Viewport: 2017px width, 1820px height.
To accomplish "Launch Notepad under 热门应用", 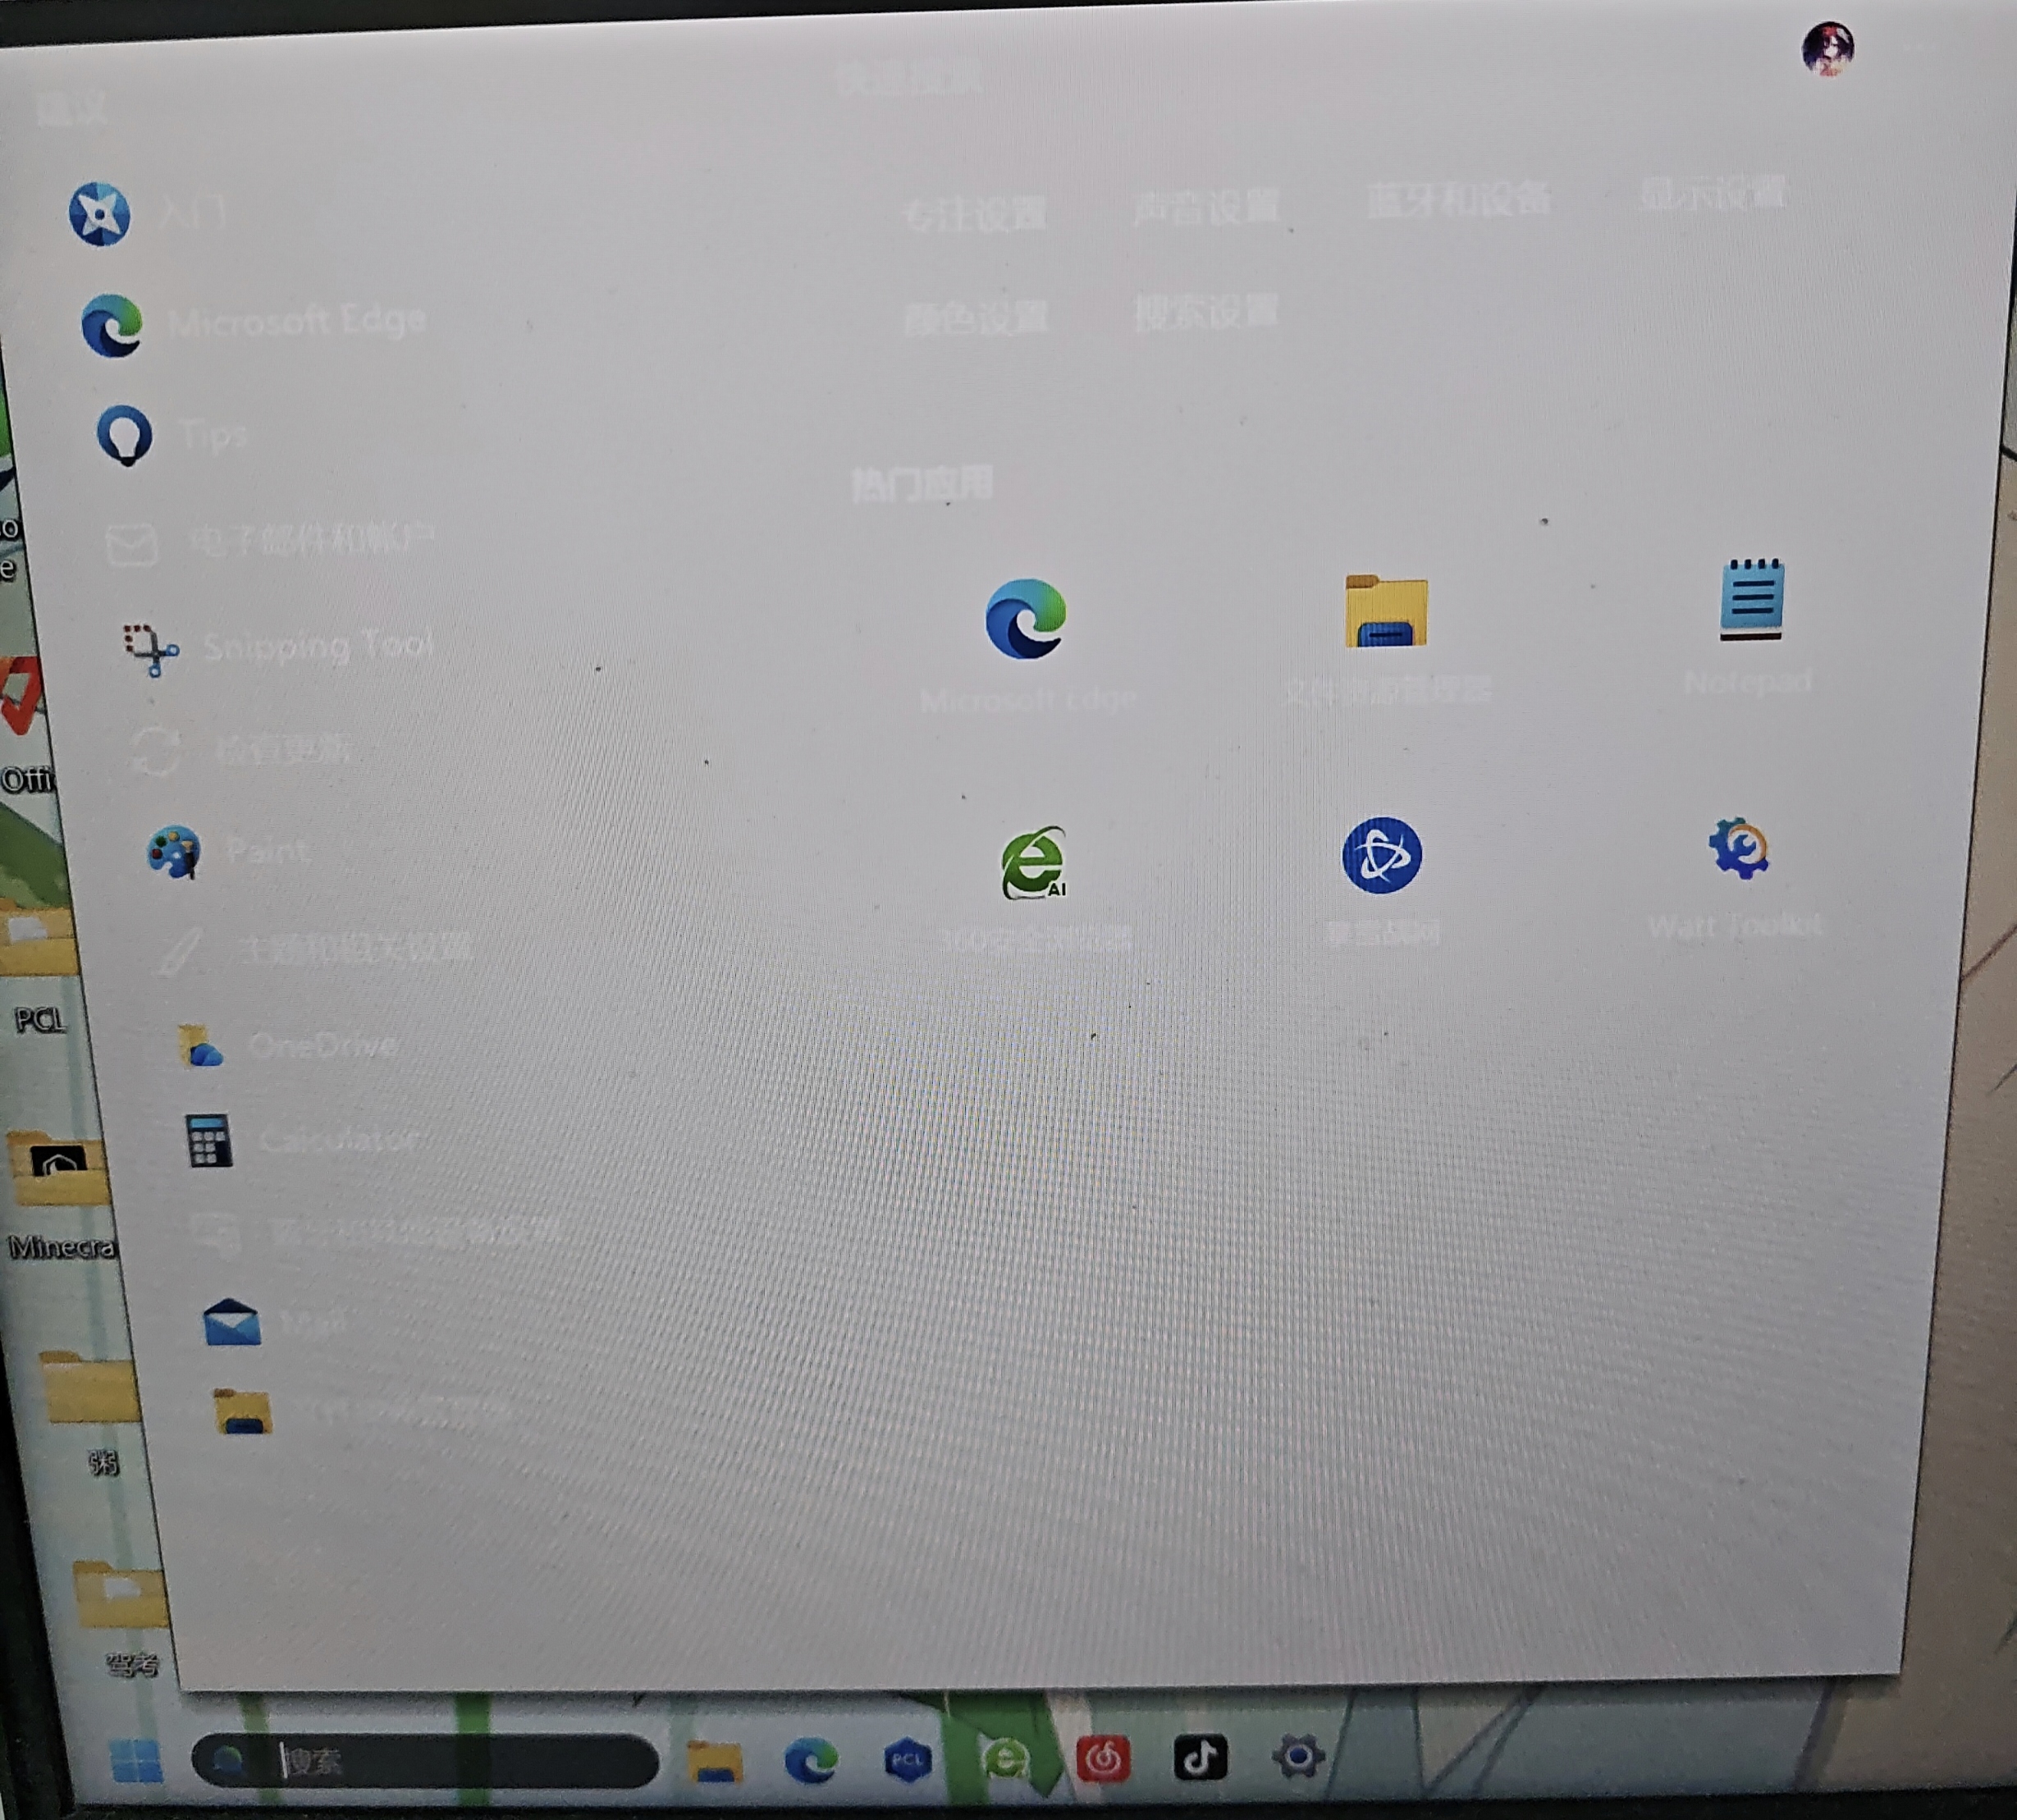I will (x=1750, y=626).
